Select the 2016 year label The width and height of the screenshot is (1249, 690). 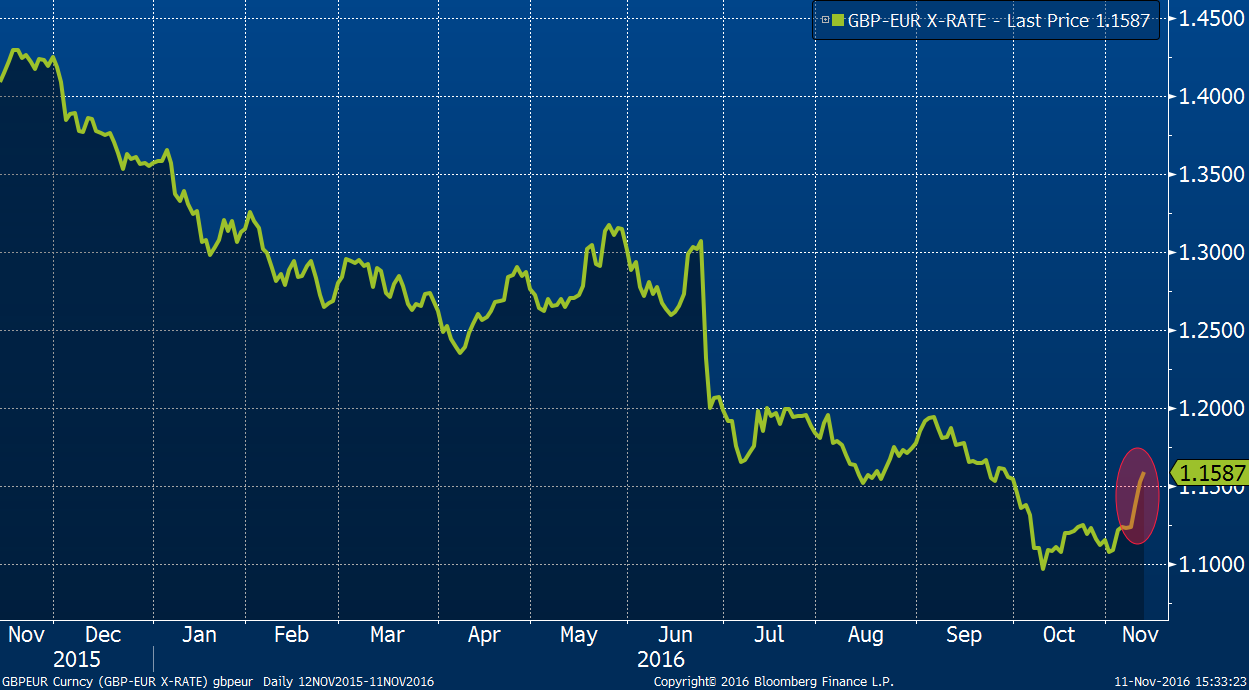(x=660, y=660)
